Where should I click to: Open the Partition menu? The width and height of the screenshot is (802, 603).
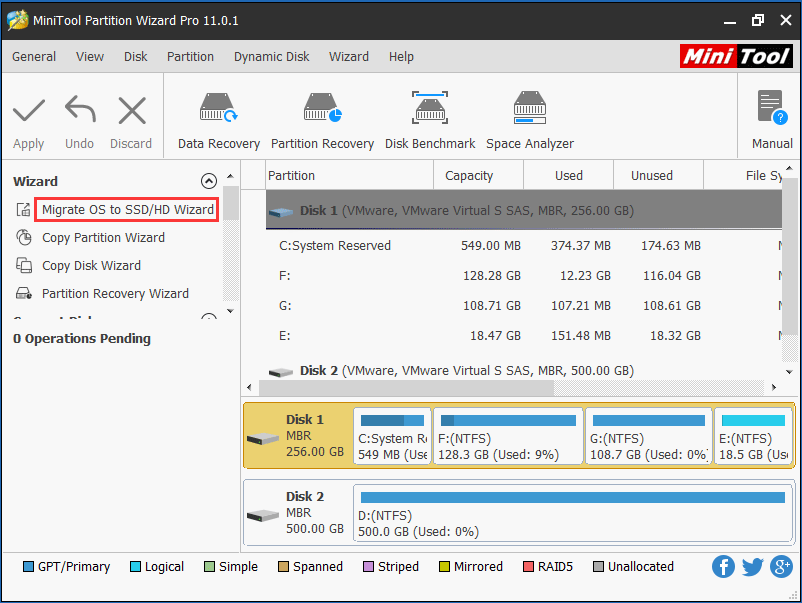tap(190, 57)
